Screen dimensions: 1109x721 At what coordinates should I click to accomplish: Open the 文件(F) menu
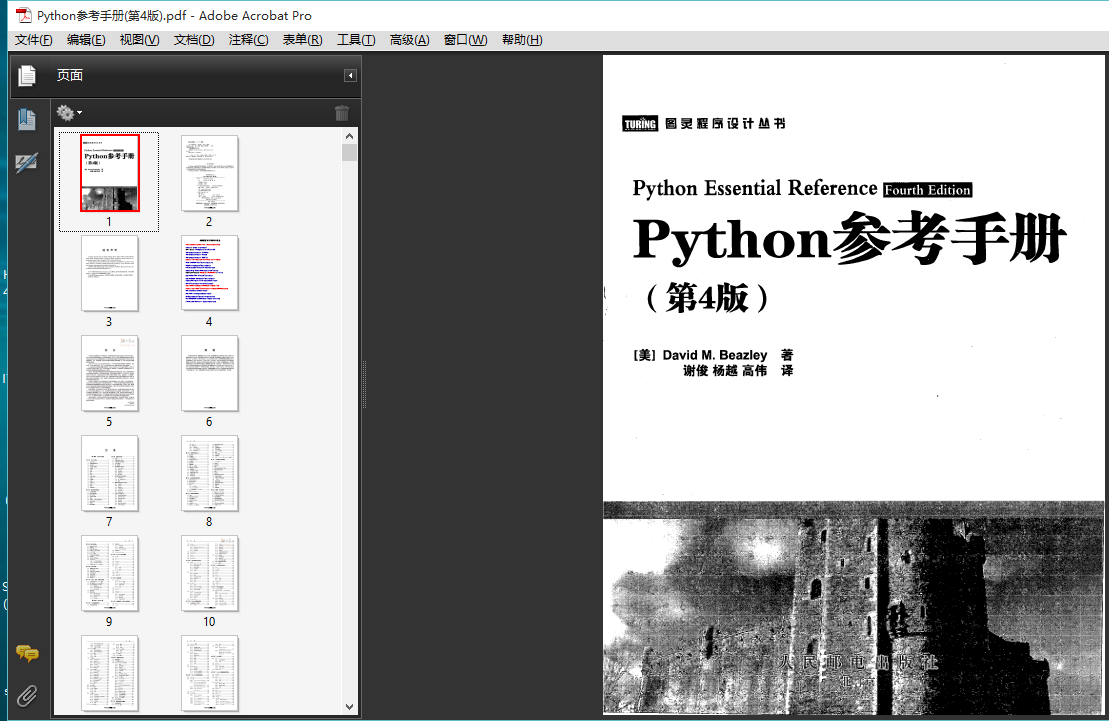click(33, 40)
